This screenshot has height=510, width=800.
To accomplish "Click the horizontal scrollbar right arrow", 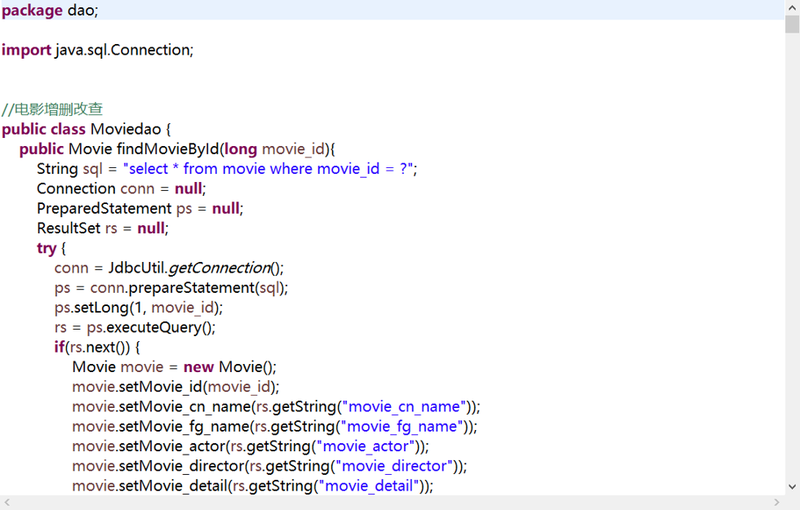I will (777, 503).
